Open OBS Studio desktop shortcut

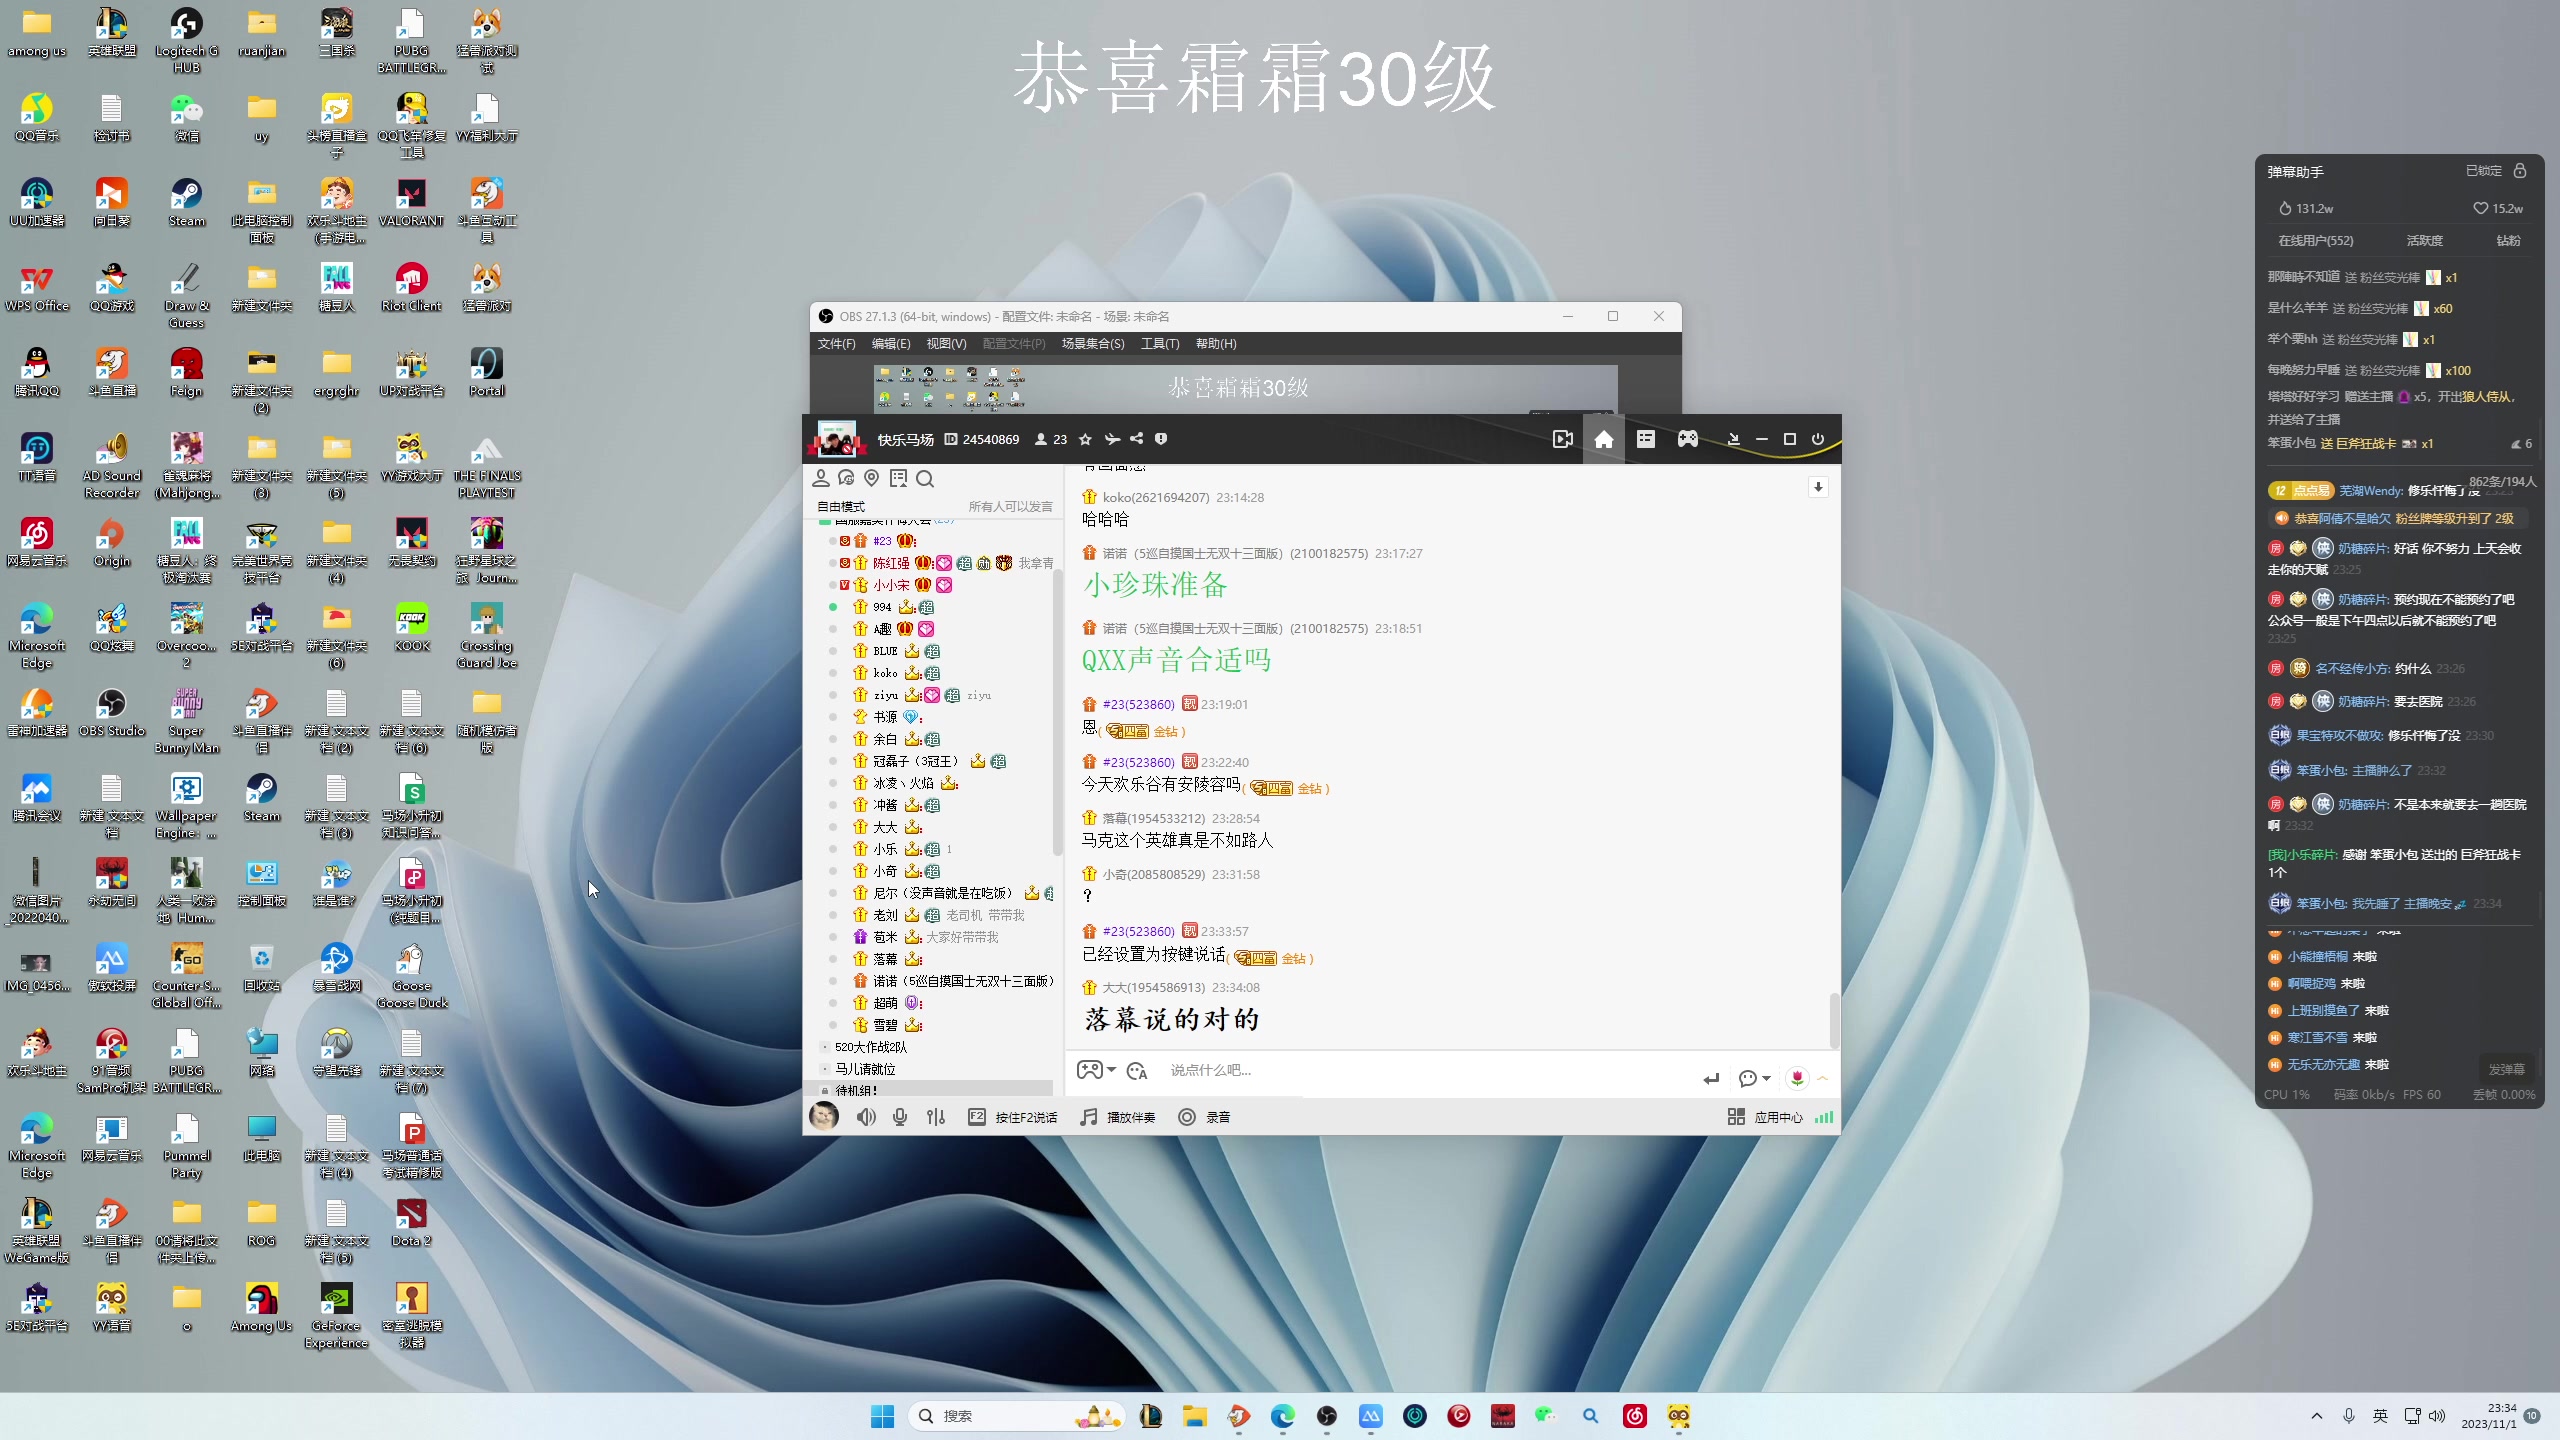(112, 712)
